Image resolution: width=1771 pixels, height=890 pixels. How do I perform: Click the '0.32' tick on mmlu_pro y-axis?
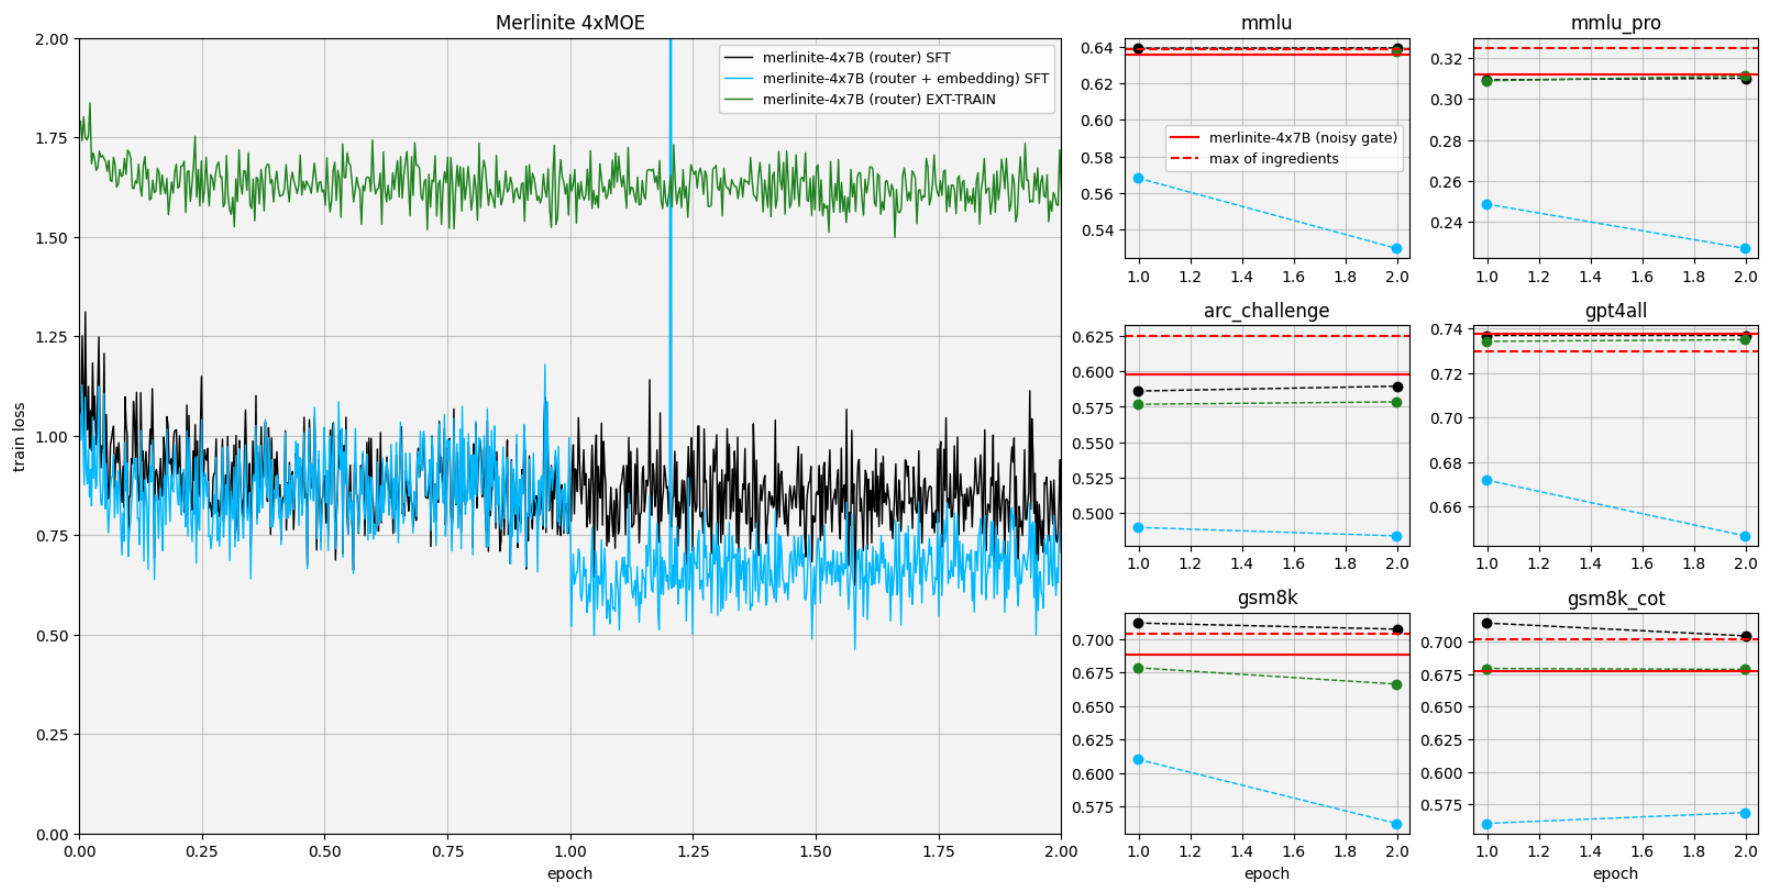pyautogui.click(x=1446, y=58)
